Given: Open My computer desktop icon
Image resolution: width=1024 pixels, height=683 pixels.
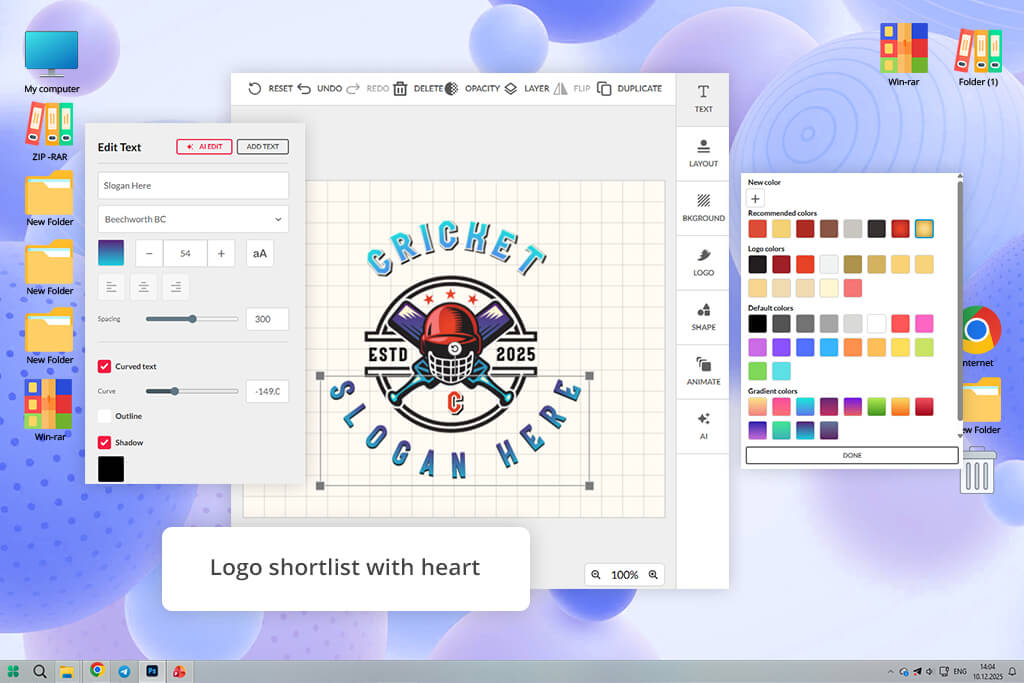Looking at the screenshot, I should (52, 62).
